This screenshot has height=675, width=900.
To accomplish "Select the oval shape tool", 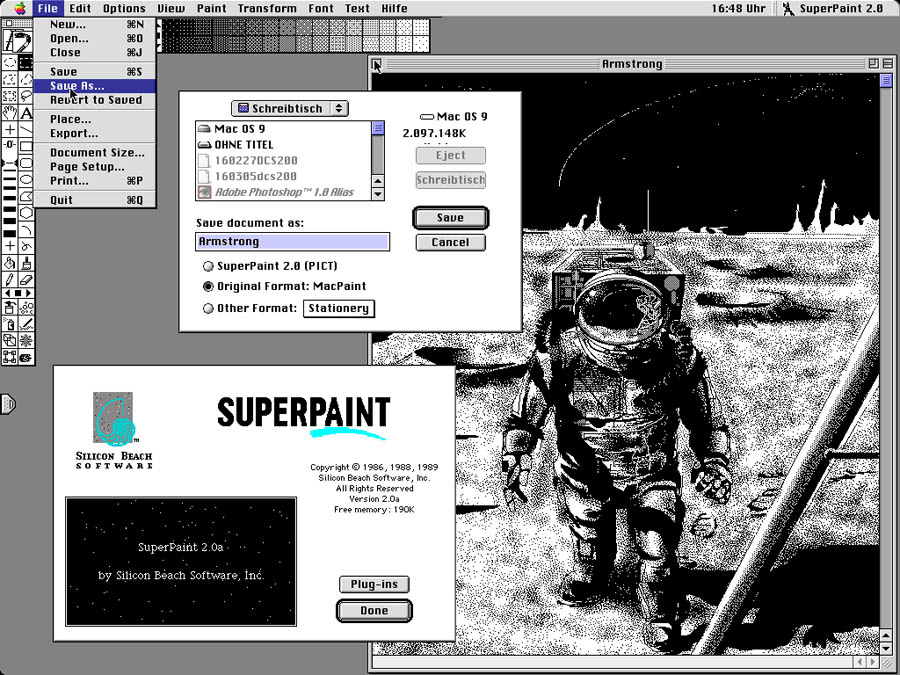I will pyautogui.click(x=26, y=180).
